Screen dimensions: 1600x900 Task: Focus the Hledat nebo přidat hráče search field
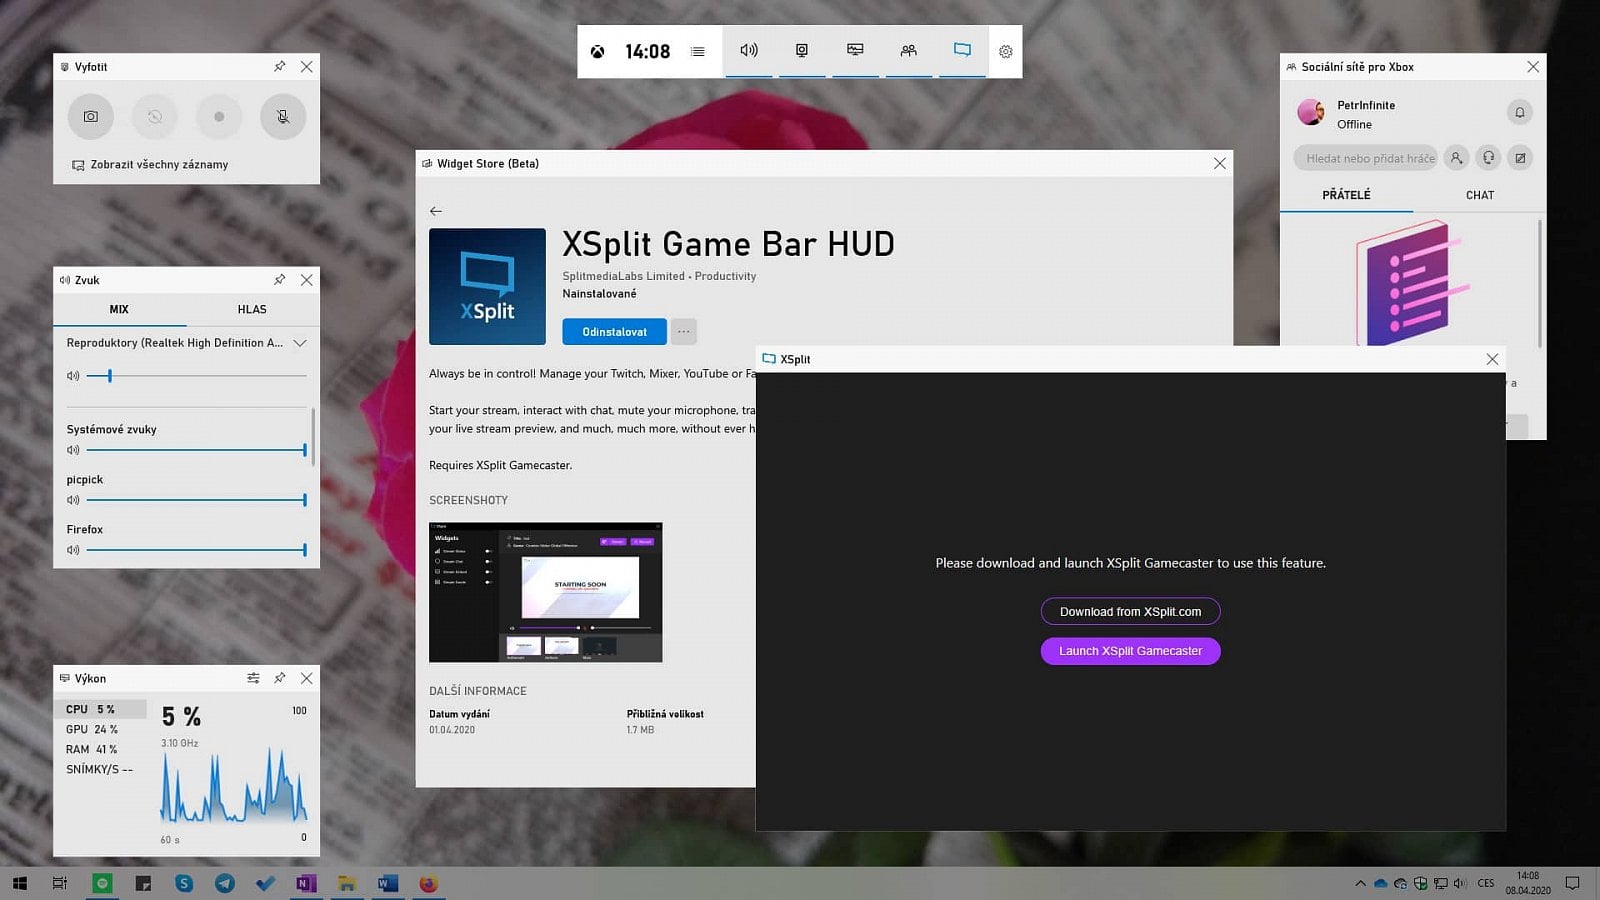1368,158
